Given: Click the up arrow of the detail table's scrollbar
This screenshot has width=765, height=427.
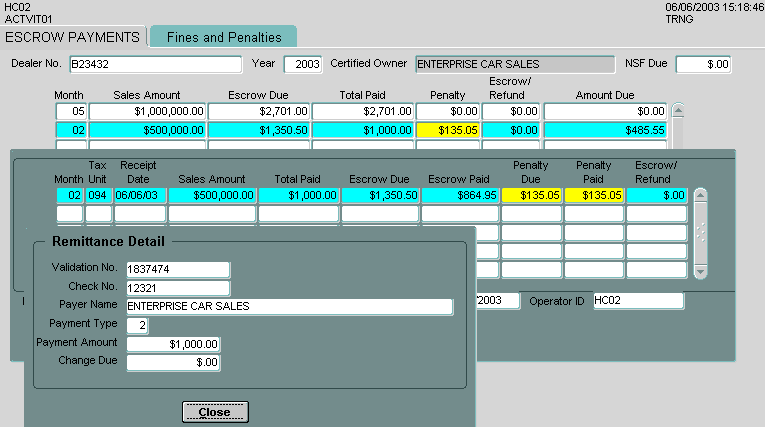Looking at the screenshot, I should [x=700, y=195].
